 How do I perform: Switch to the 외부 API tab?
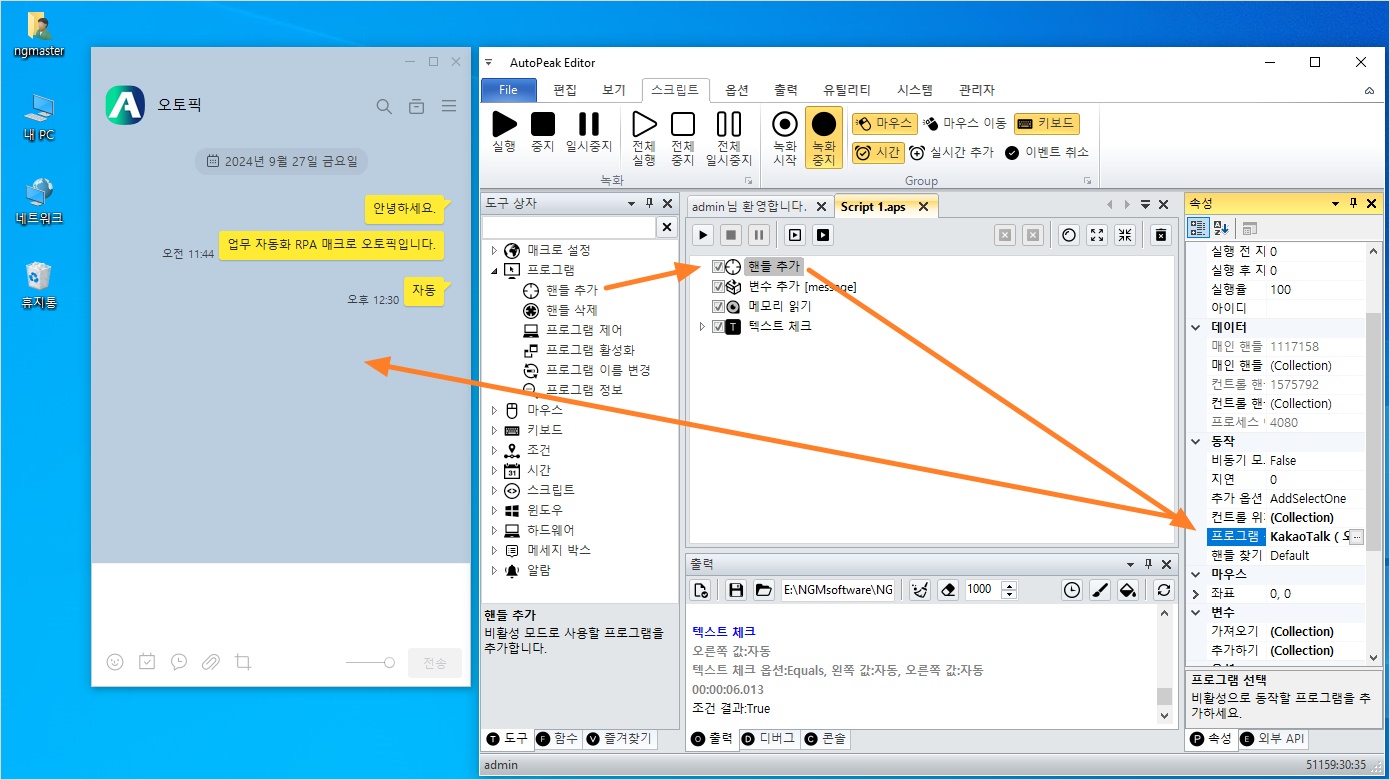coord(1272,739)
